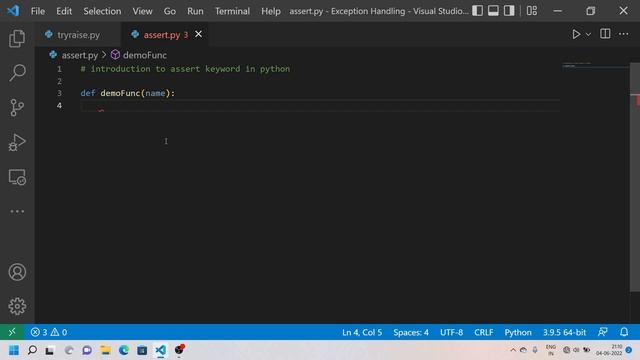640x360 pixels.
Task: Toggle the primary side bar layout icon
Action: [477, 11]
